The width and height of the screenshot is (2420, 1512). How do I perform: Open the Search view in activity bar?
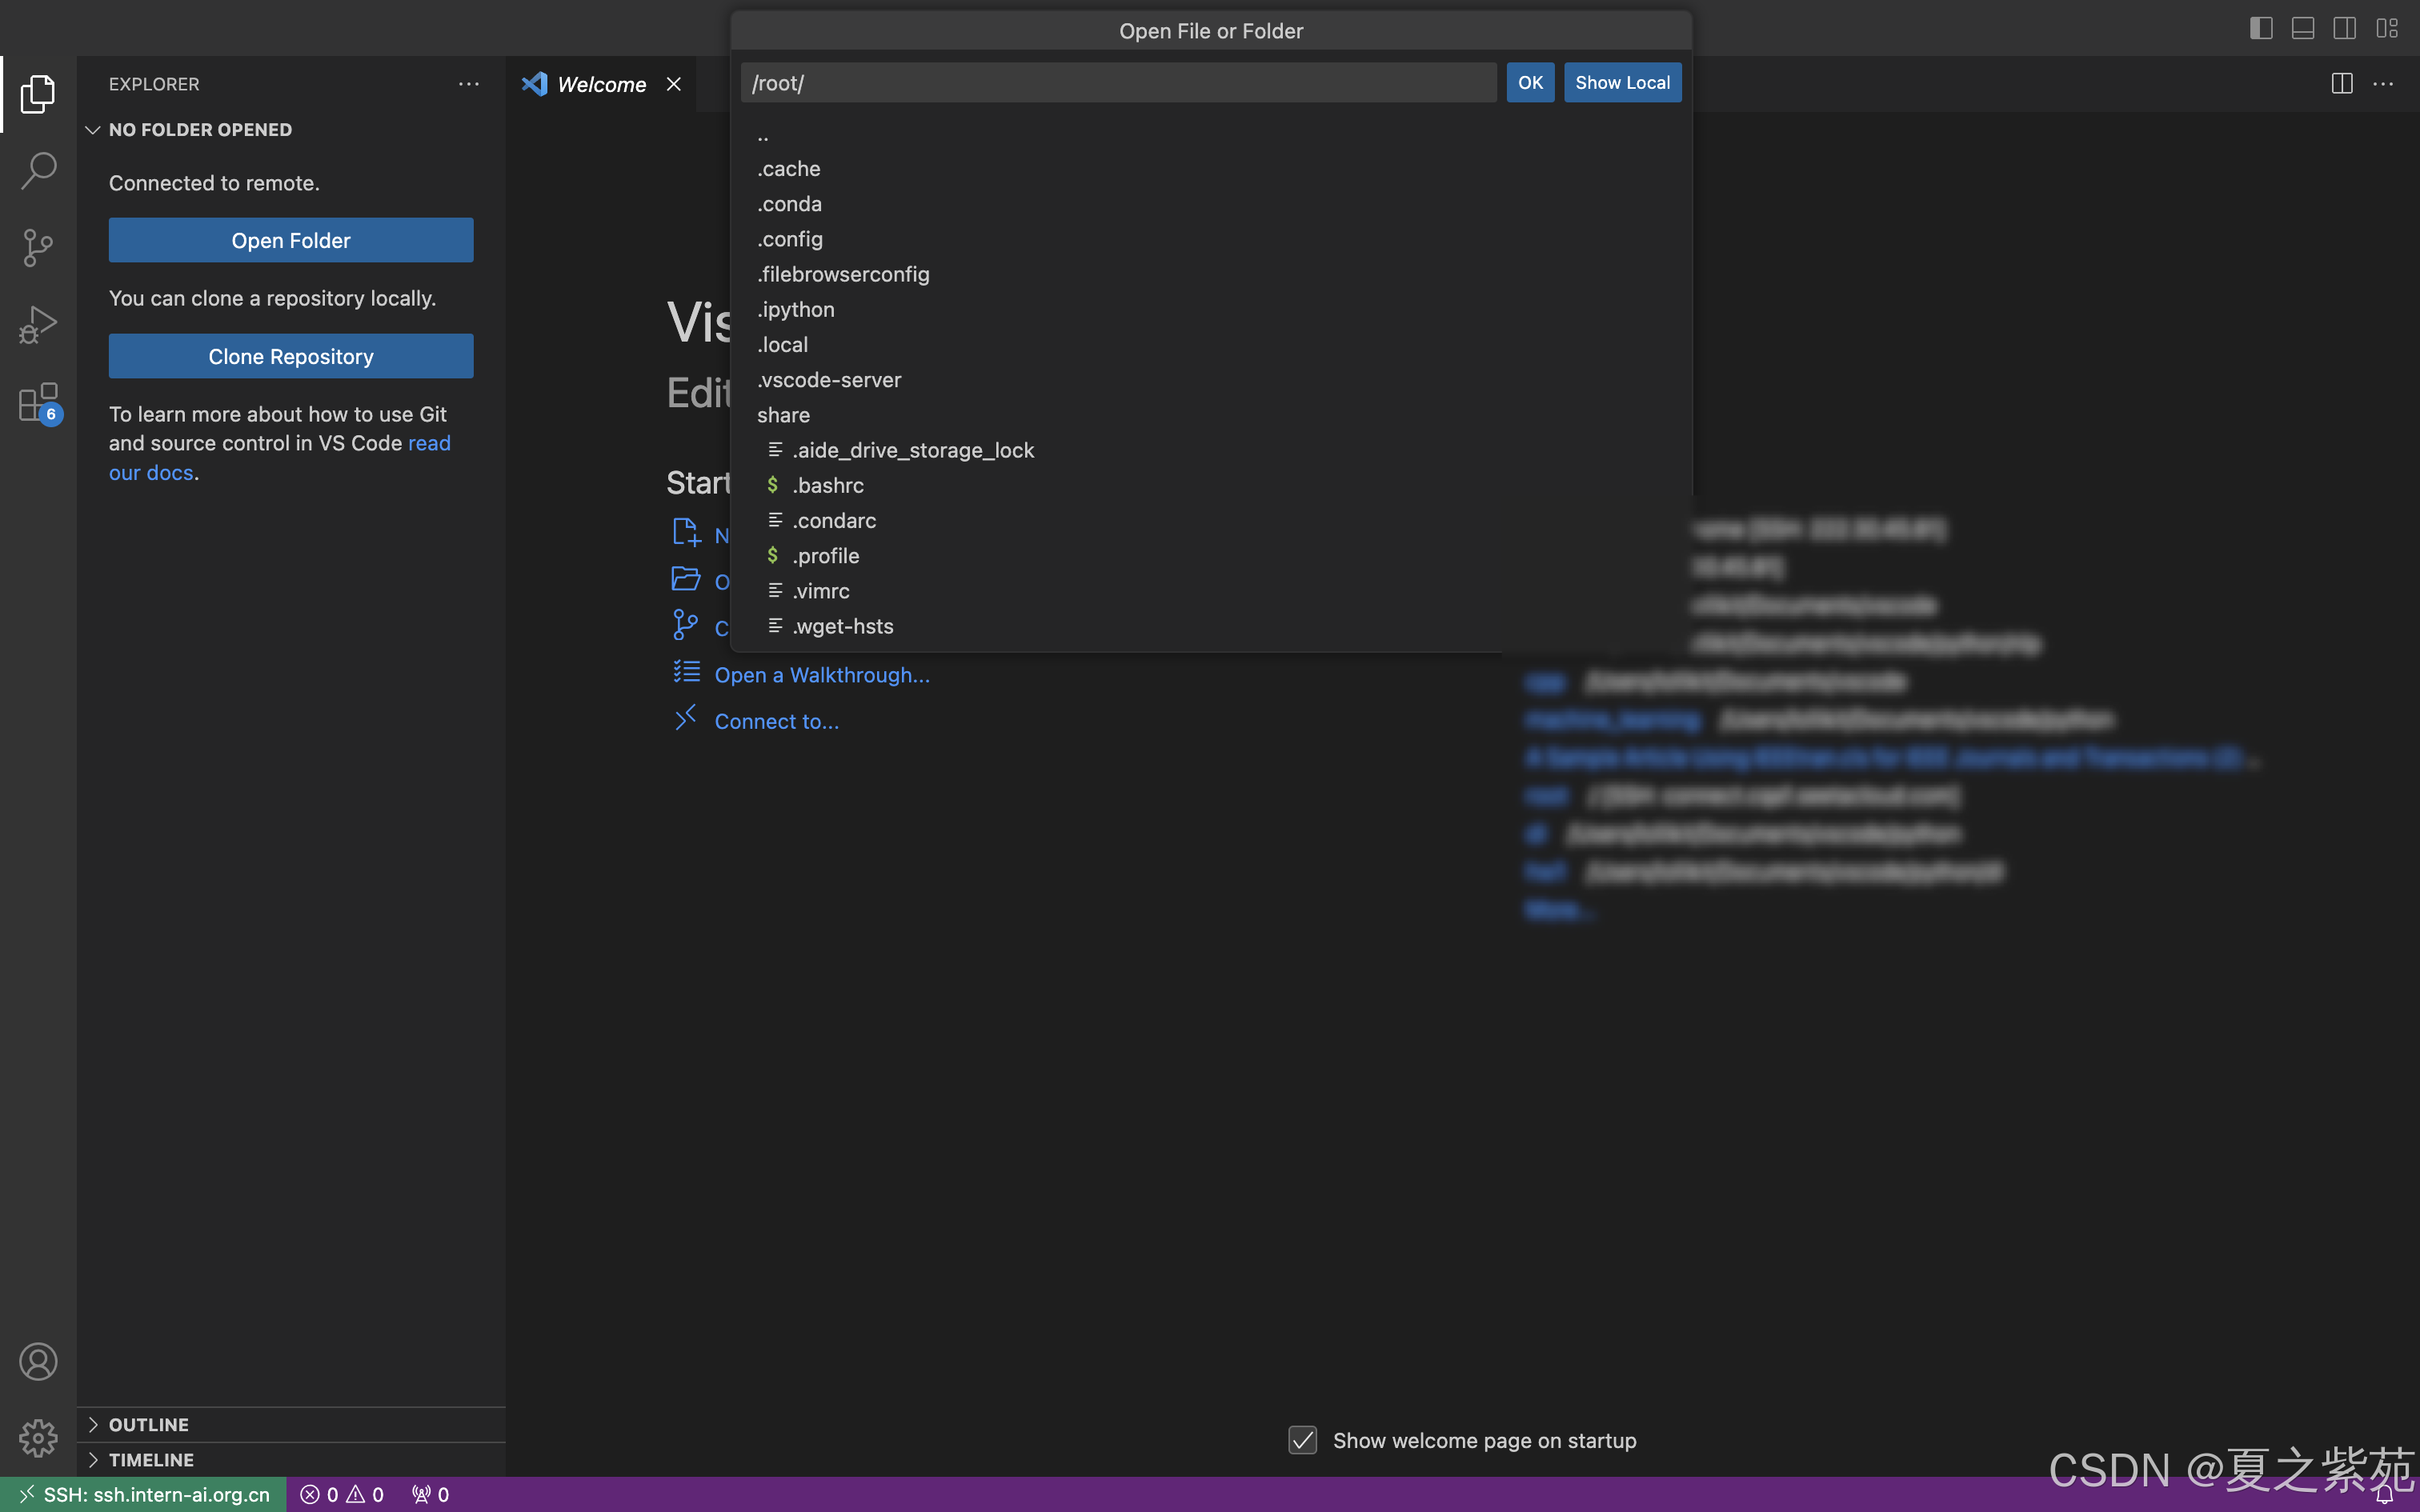coord(38,170)
